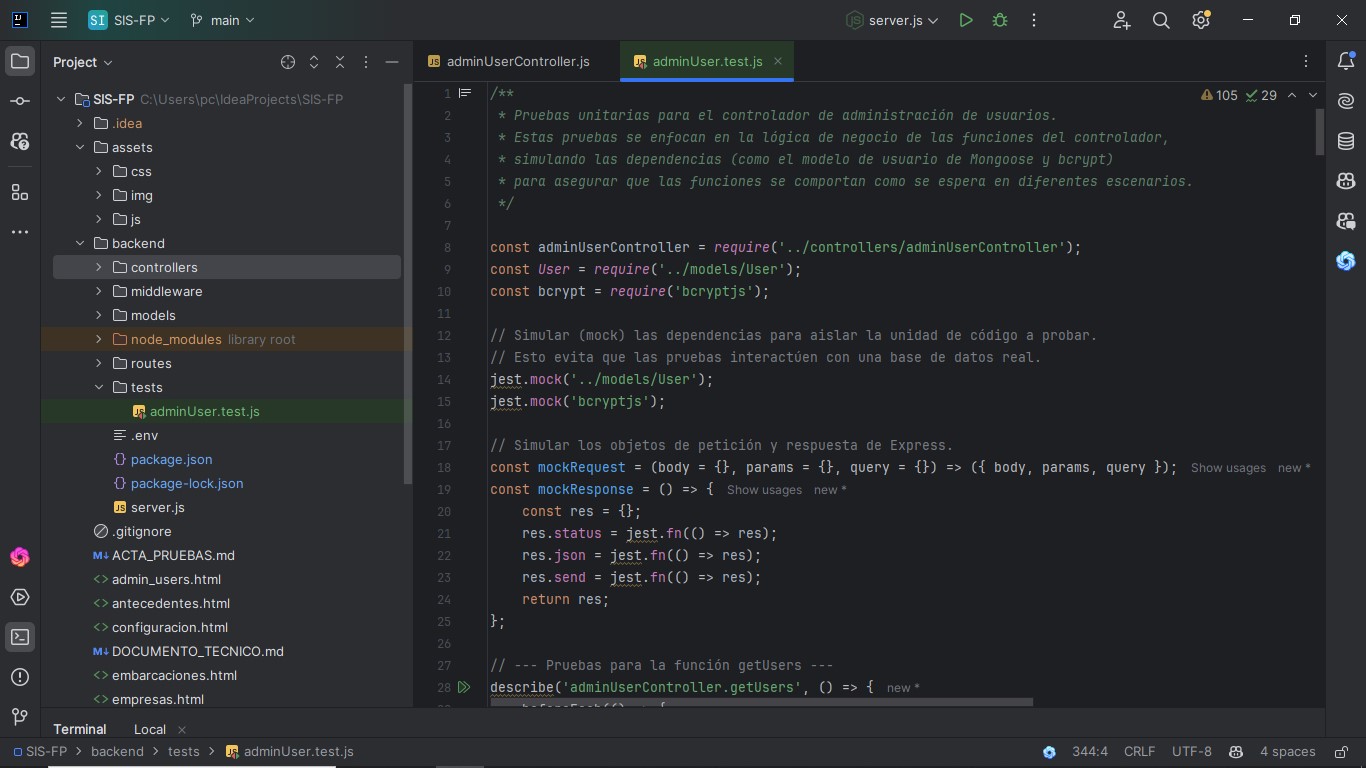Screen dimensions: 1366x768
Task: Open the Code With Me add-user icon
Action: point(1122,20)
